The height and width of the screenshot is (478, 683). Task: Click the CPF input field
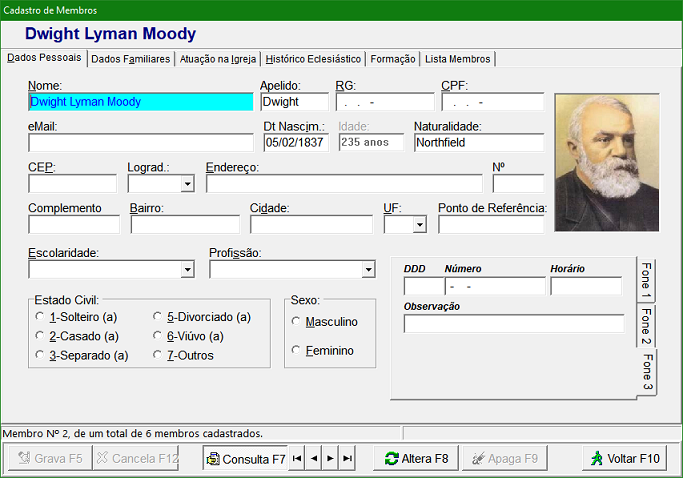pos(493,102)
